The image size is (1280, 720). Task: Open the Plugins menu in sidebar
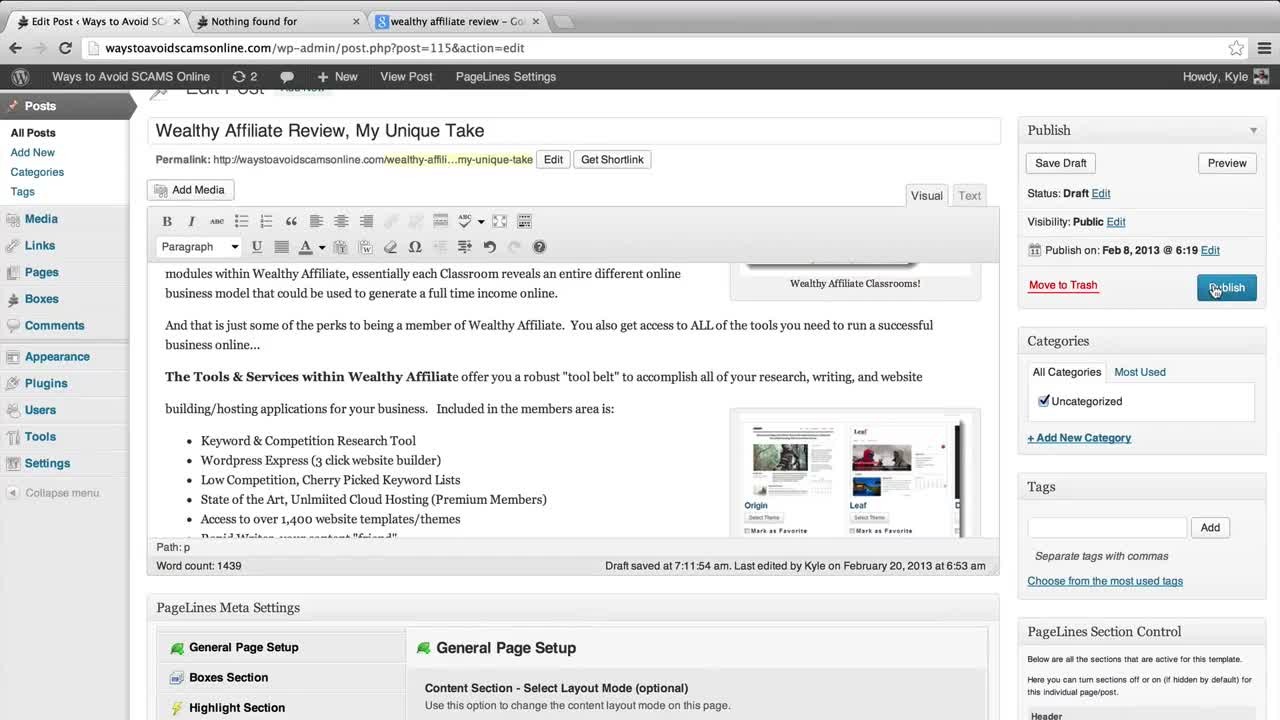[x=46, y=383]
